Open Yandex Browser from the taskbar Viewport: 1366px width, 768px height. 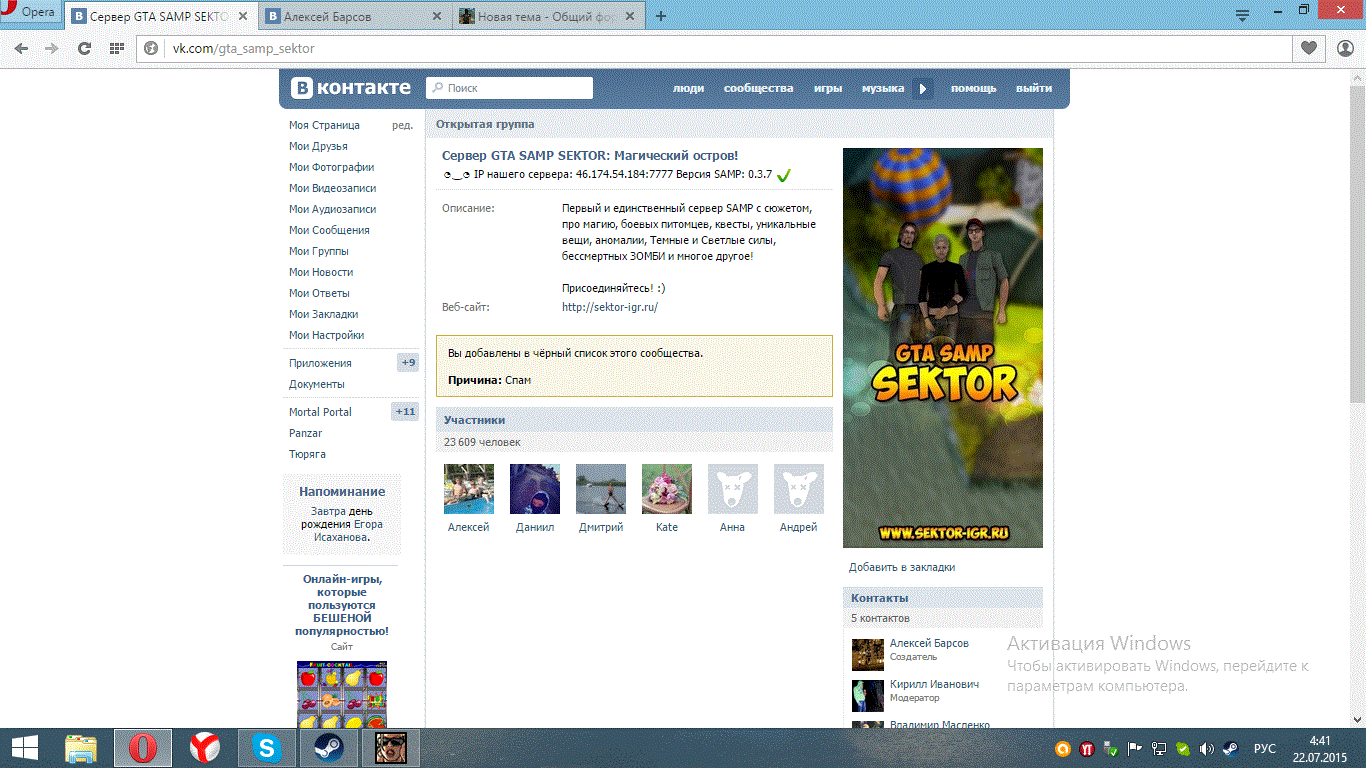point(206,748)
